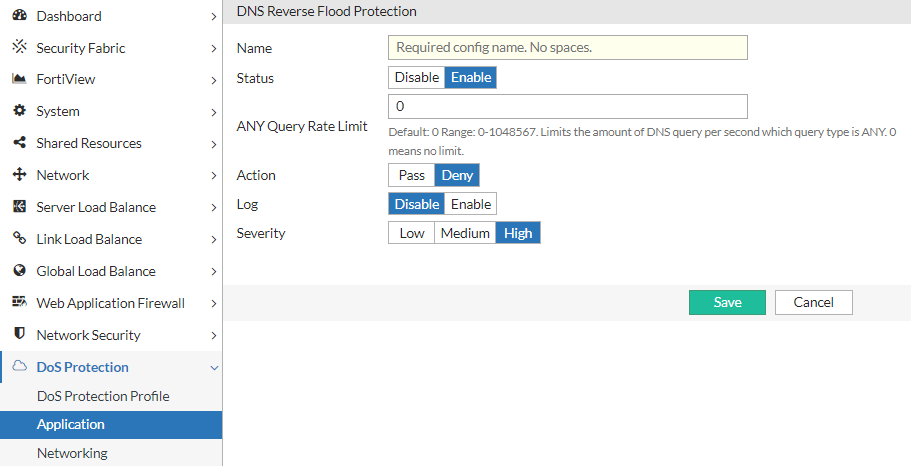
Task: Collapse the DoS Protection section chevron
Action: 214,368
